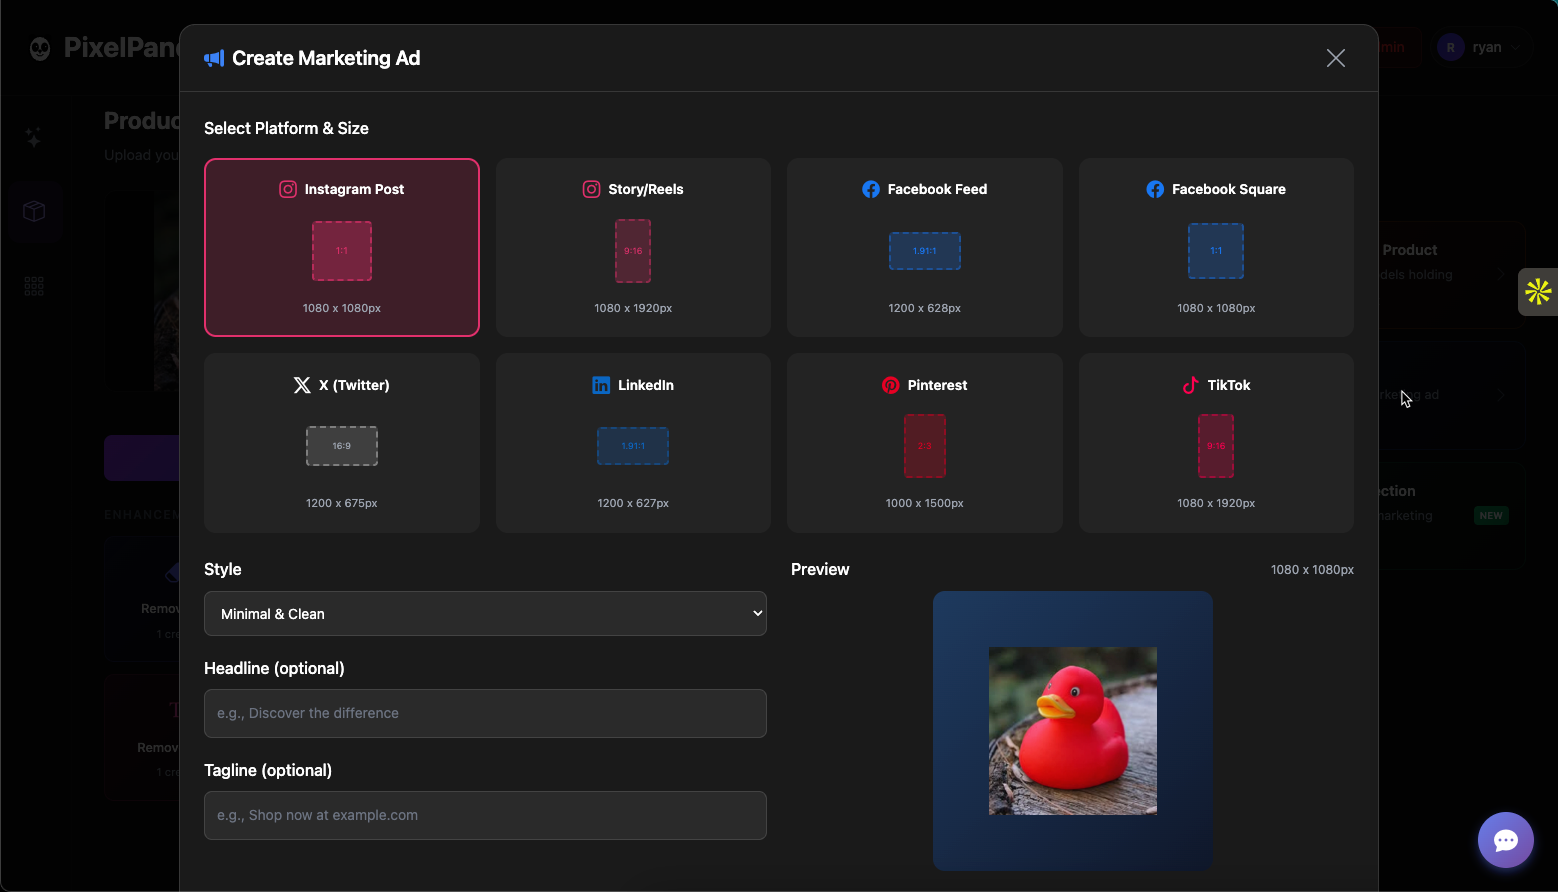Click the X (Twitter) icon on its size card
1558x892 pixels.
click(x=303, y=385)
